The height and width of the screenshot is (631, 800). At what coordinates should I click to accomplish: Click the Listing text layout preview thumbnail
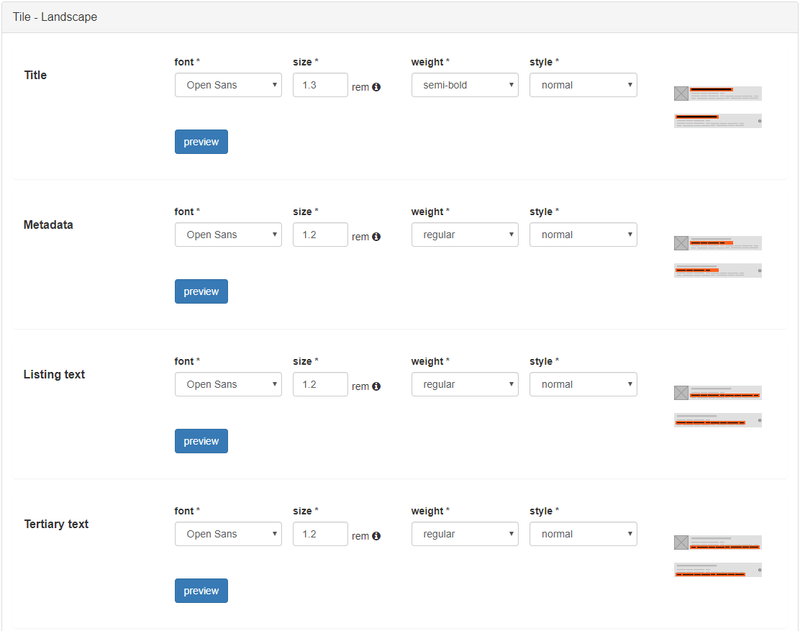(718, 406)
